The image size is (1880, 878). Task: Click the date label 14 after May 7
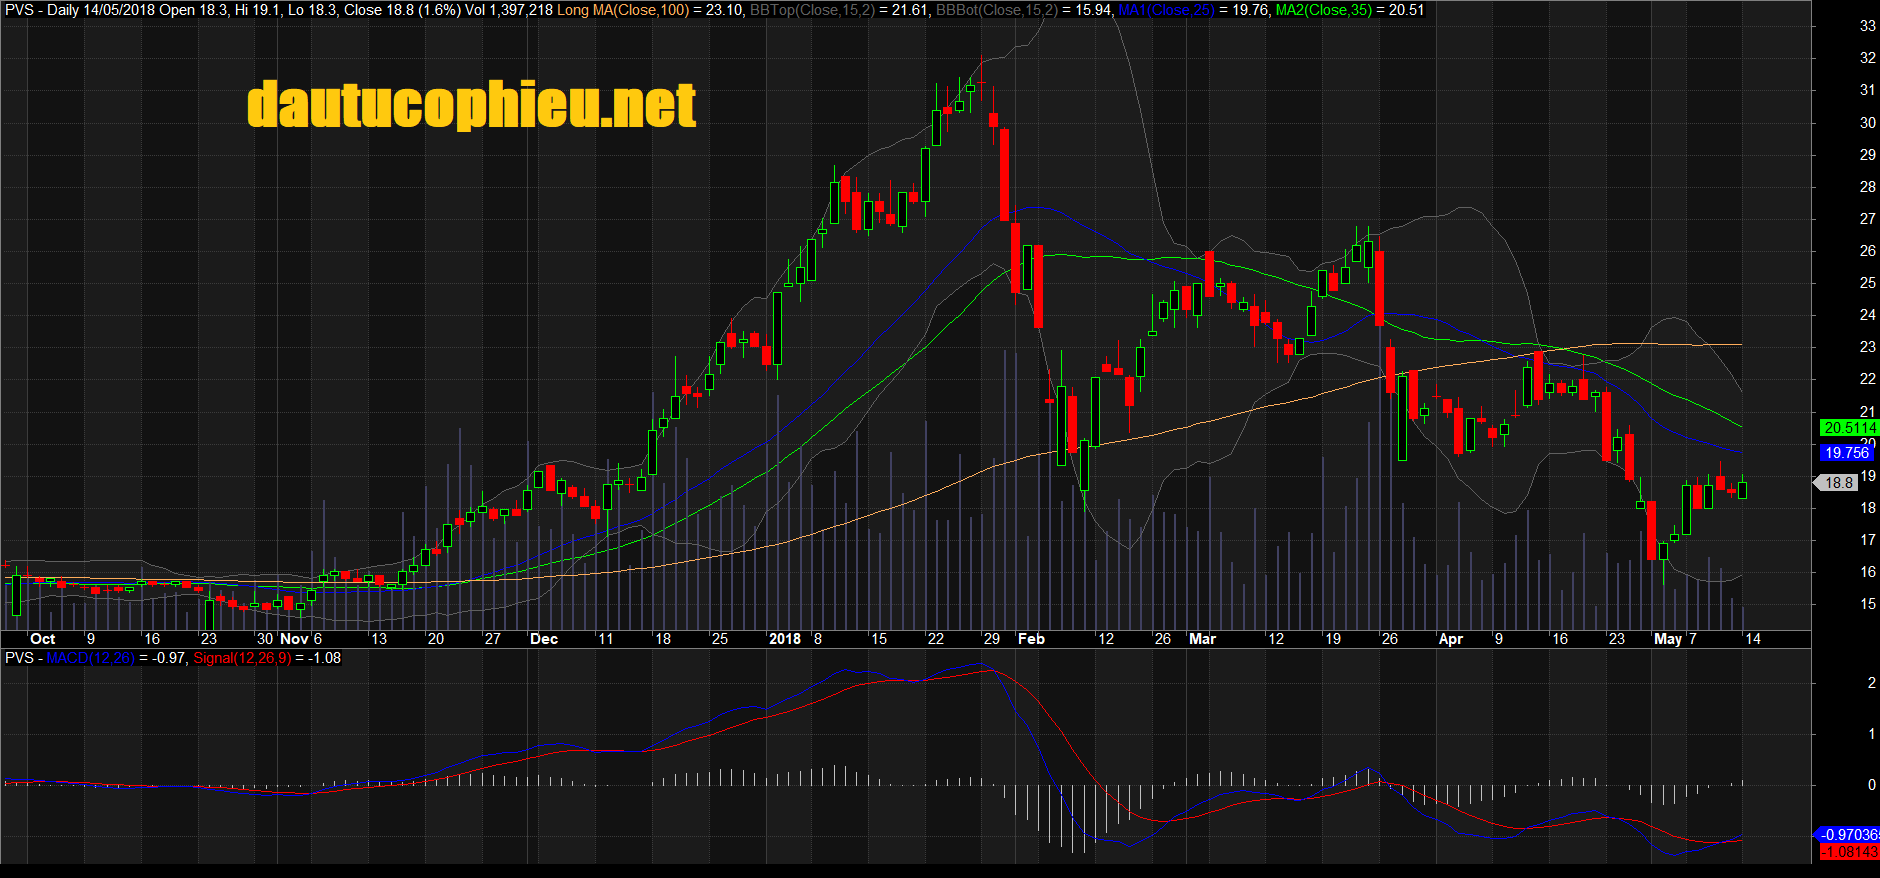pos(1752,639)
